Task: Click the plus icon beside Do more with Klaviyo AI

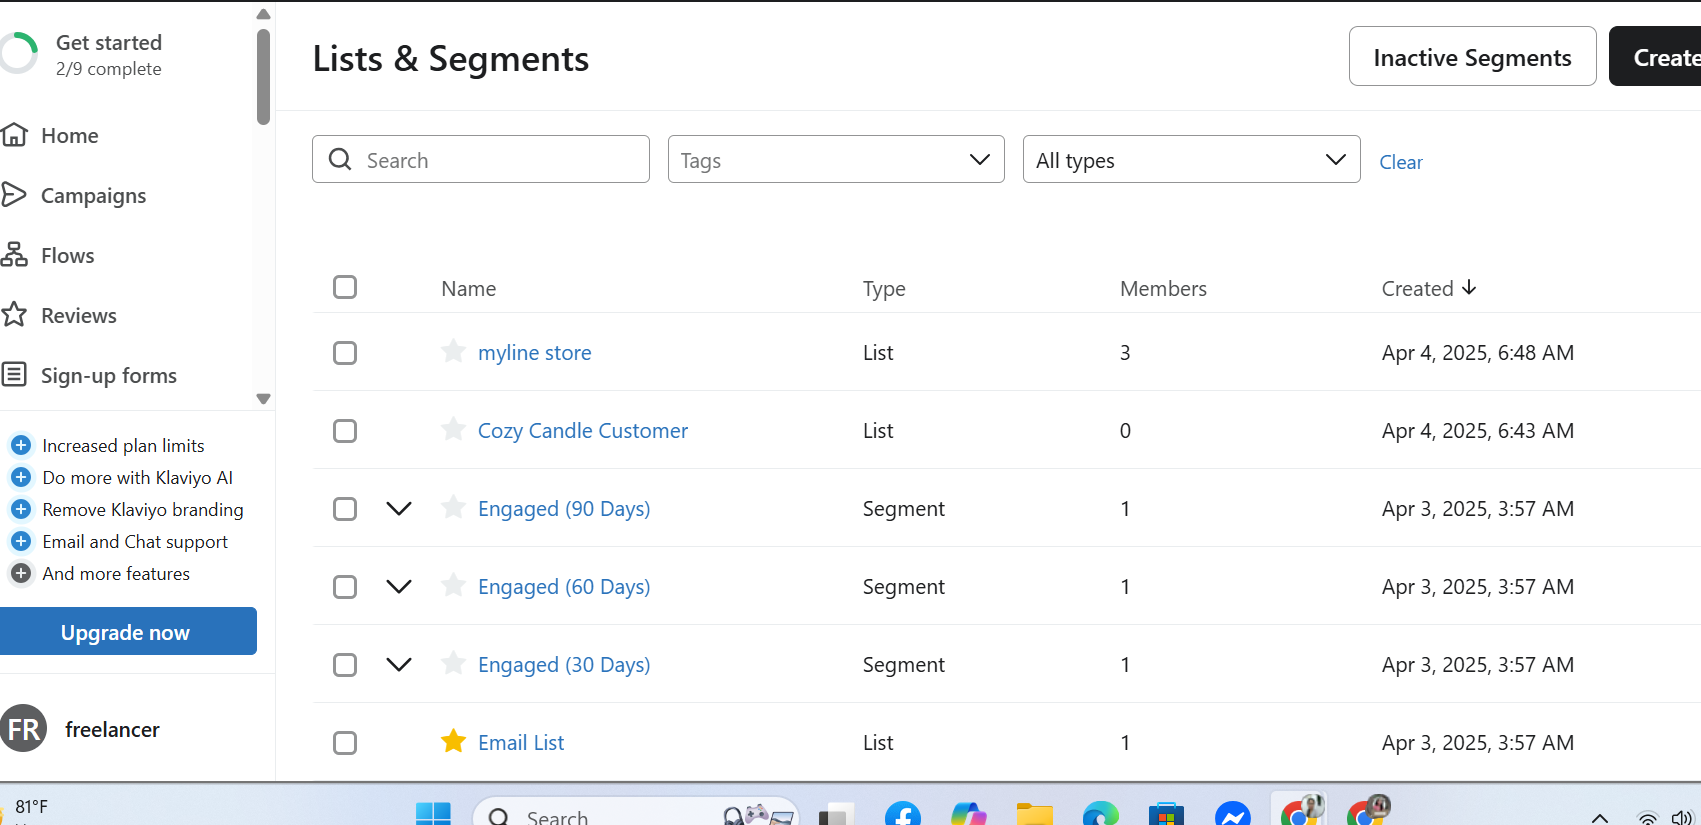Action: pos(21,477)
